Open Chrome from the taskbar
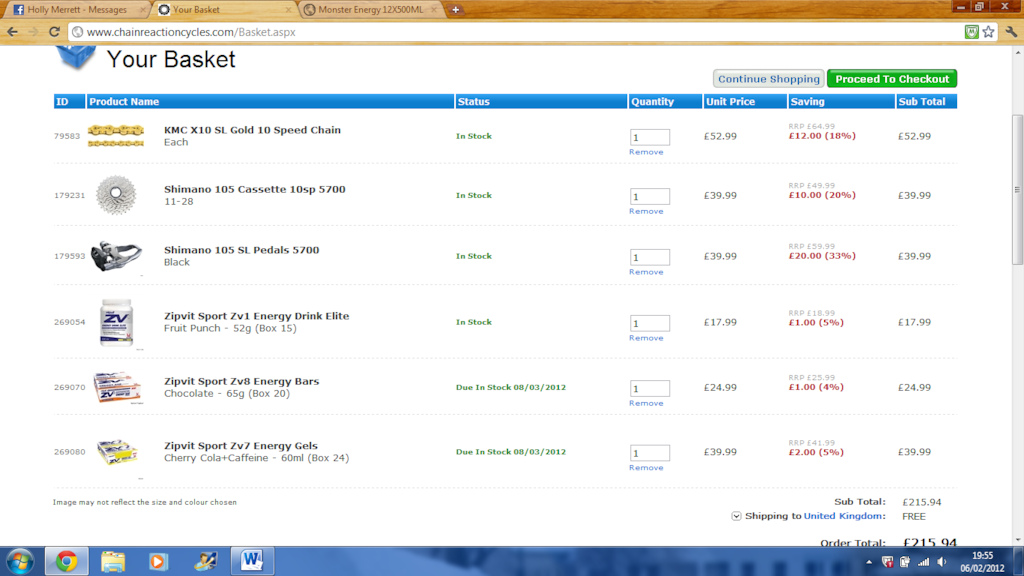 click(66, 562)
